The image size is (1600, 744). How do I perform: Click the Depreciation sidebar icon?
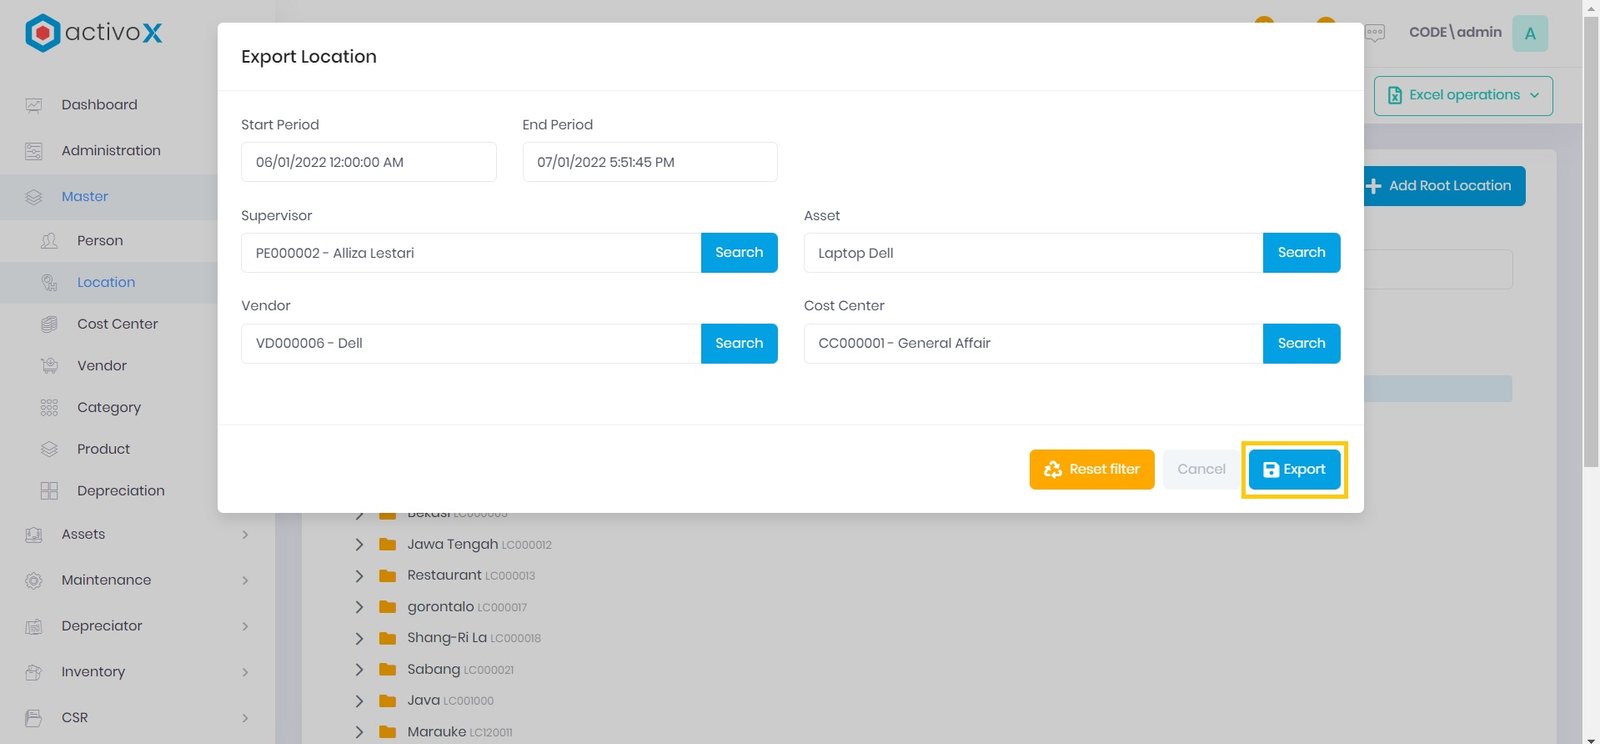49,491
